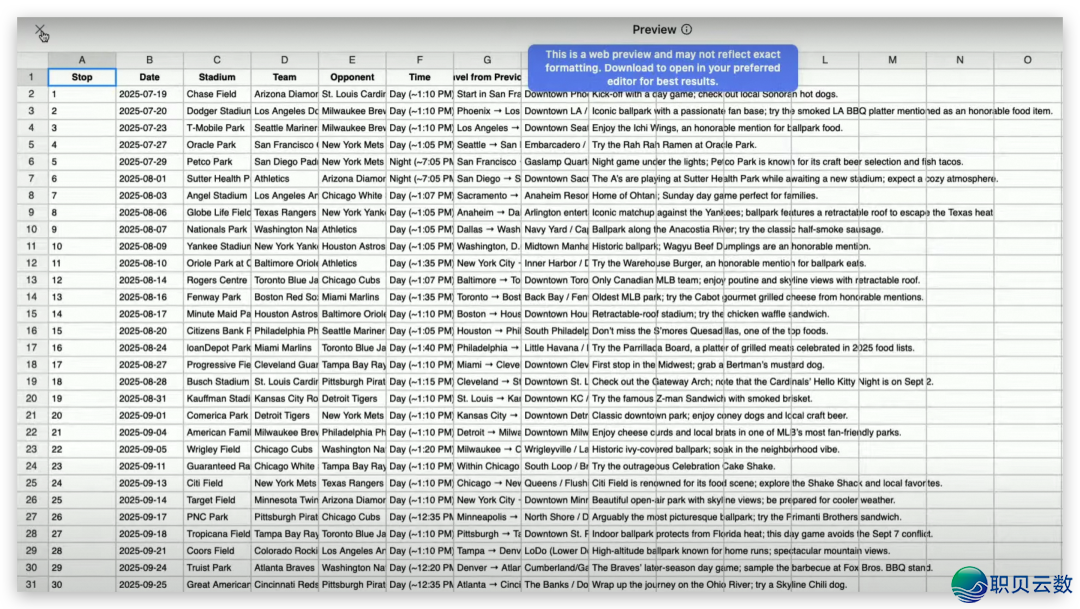The height and width of the screenshot is (609, 1080).
Task: Click the 'Target Field' cell
Action: 217,500
